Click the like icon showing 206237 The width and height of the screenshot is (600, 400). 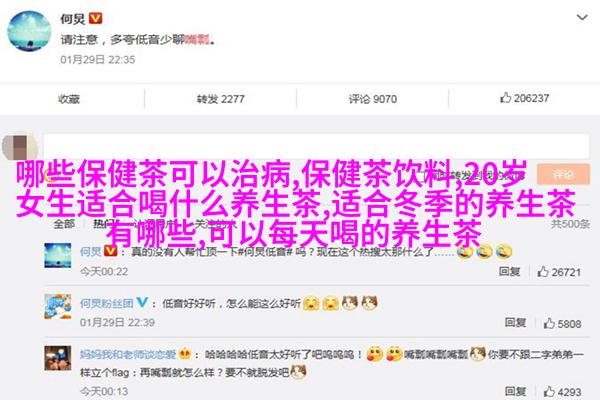505,98
